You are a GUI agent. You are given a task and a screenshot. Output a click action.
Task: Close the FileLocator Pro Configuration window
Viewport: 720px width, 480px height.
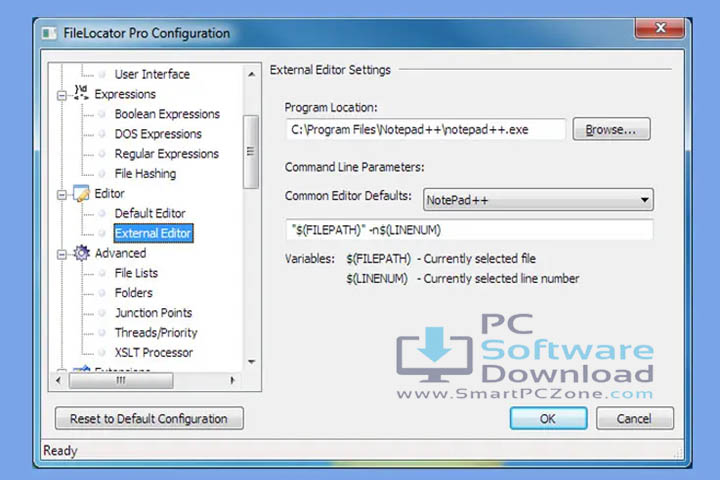[660, 28]
